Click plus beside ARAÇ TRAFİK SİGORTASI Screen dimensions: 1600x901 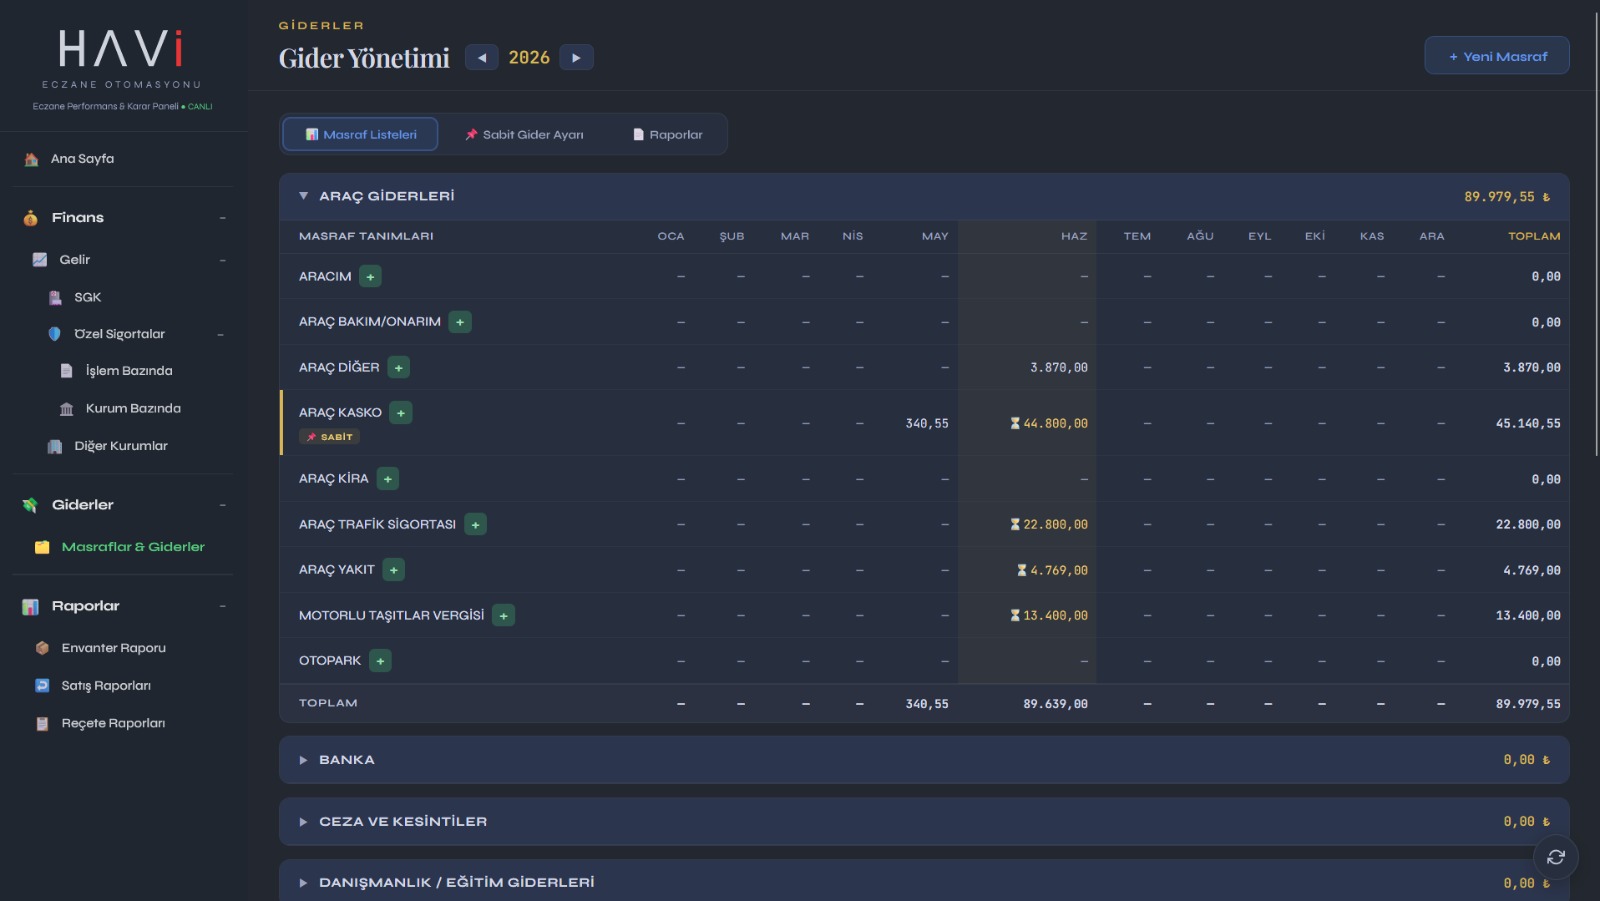475,525
